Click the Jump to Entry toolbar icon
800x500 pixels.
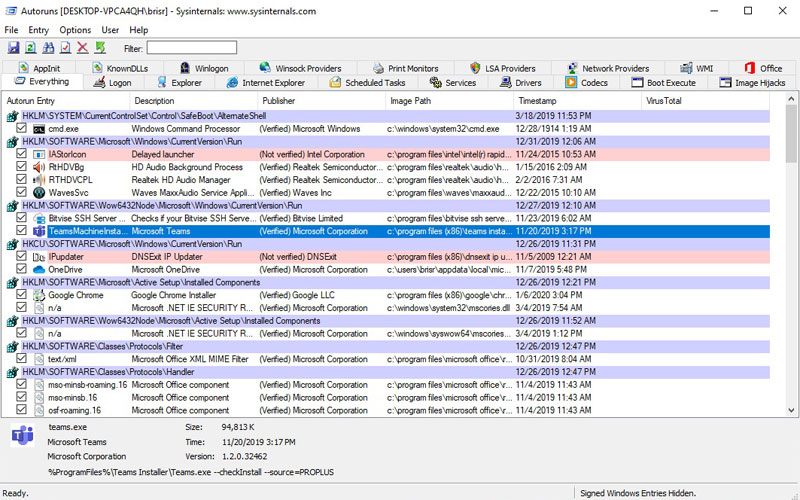click(x=100, y=48)
